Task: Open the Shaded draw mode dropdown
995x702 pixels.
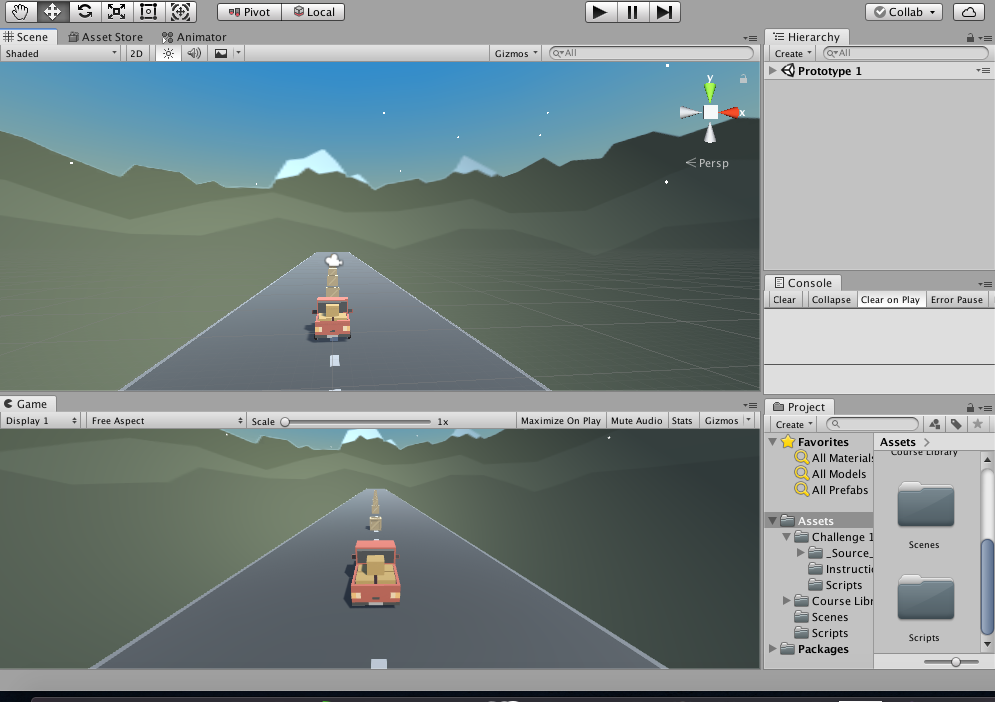Action: [58, 52]
